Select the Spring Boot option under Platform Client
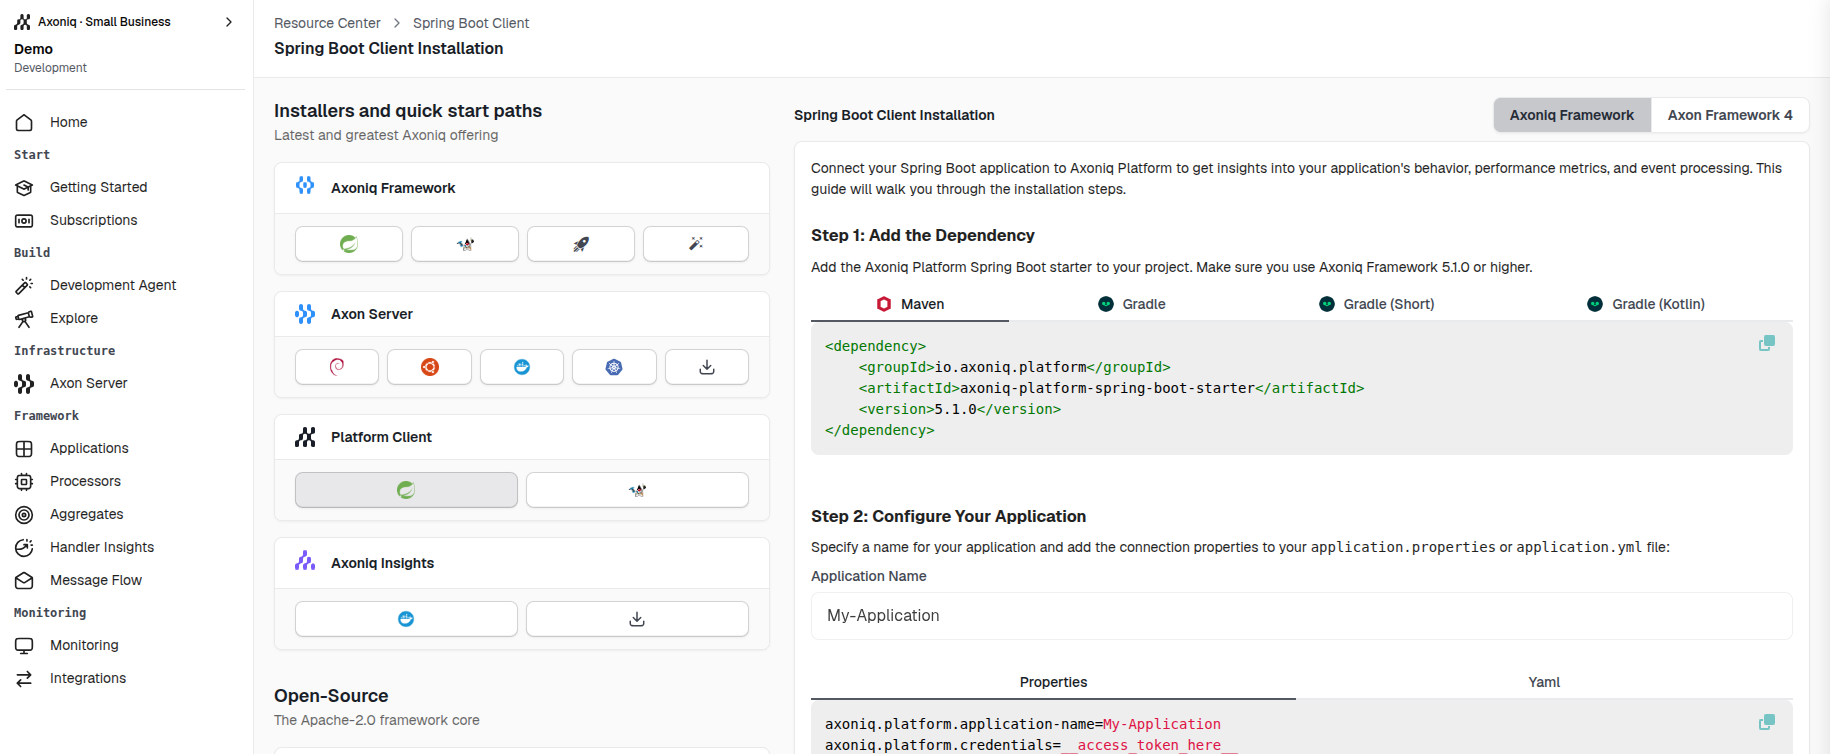The width and height of the screenshot is (1830, 754). [406, 490]
